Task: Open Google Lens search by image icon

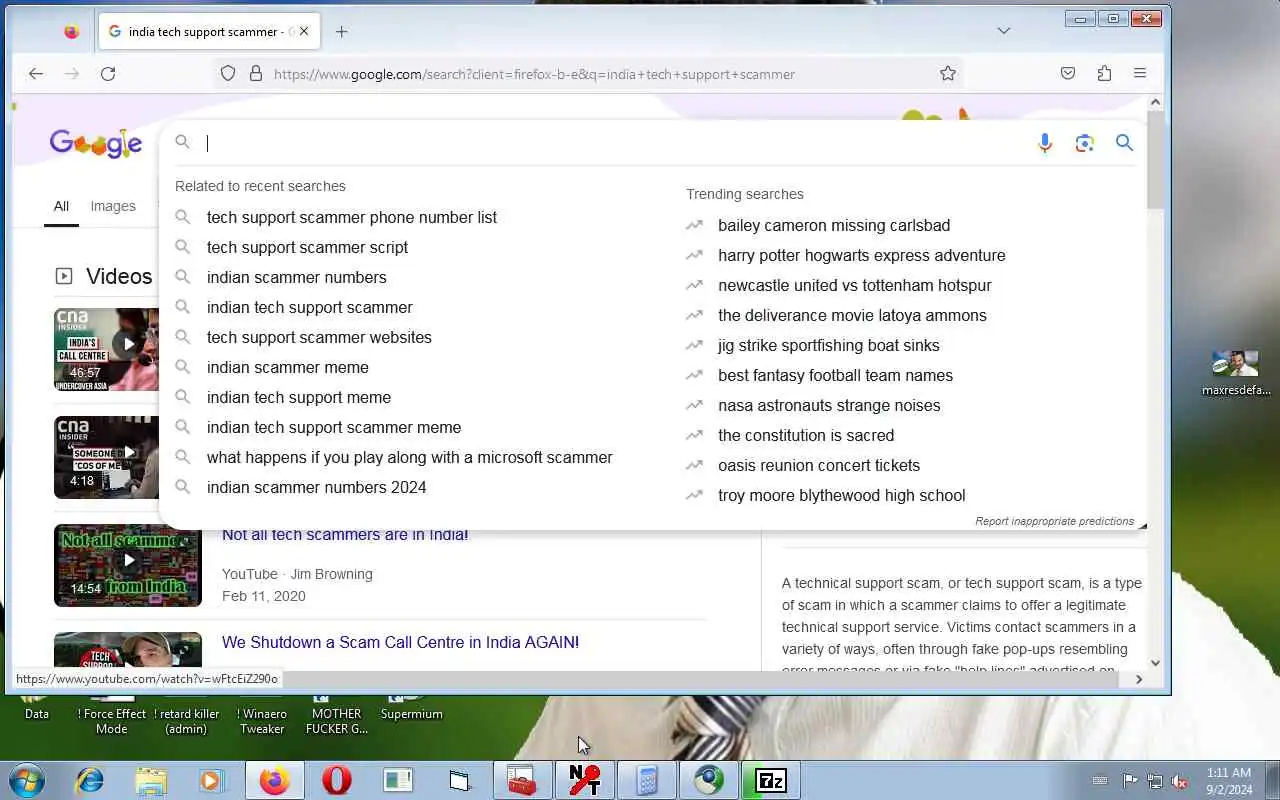Action: pyautogui.click(x=1085, y=143)
